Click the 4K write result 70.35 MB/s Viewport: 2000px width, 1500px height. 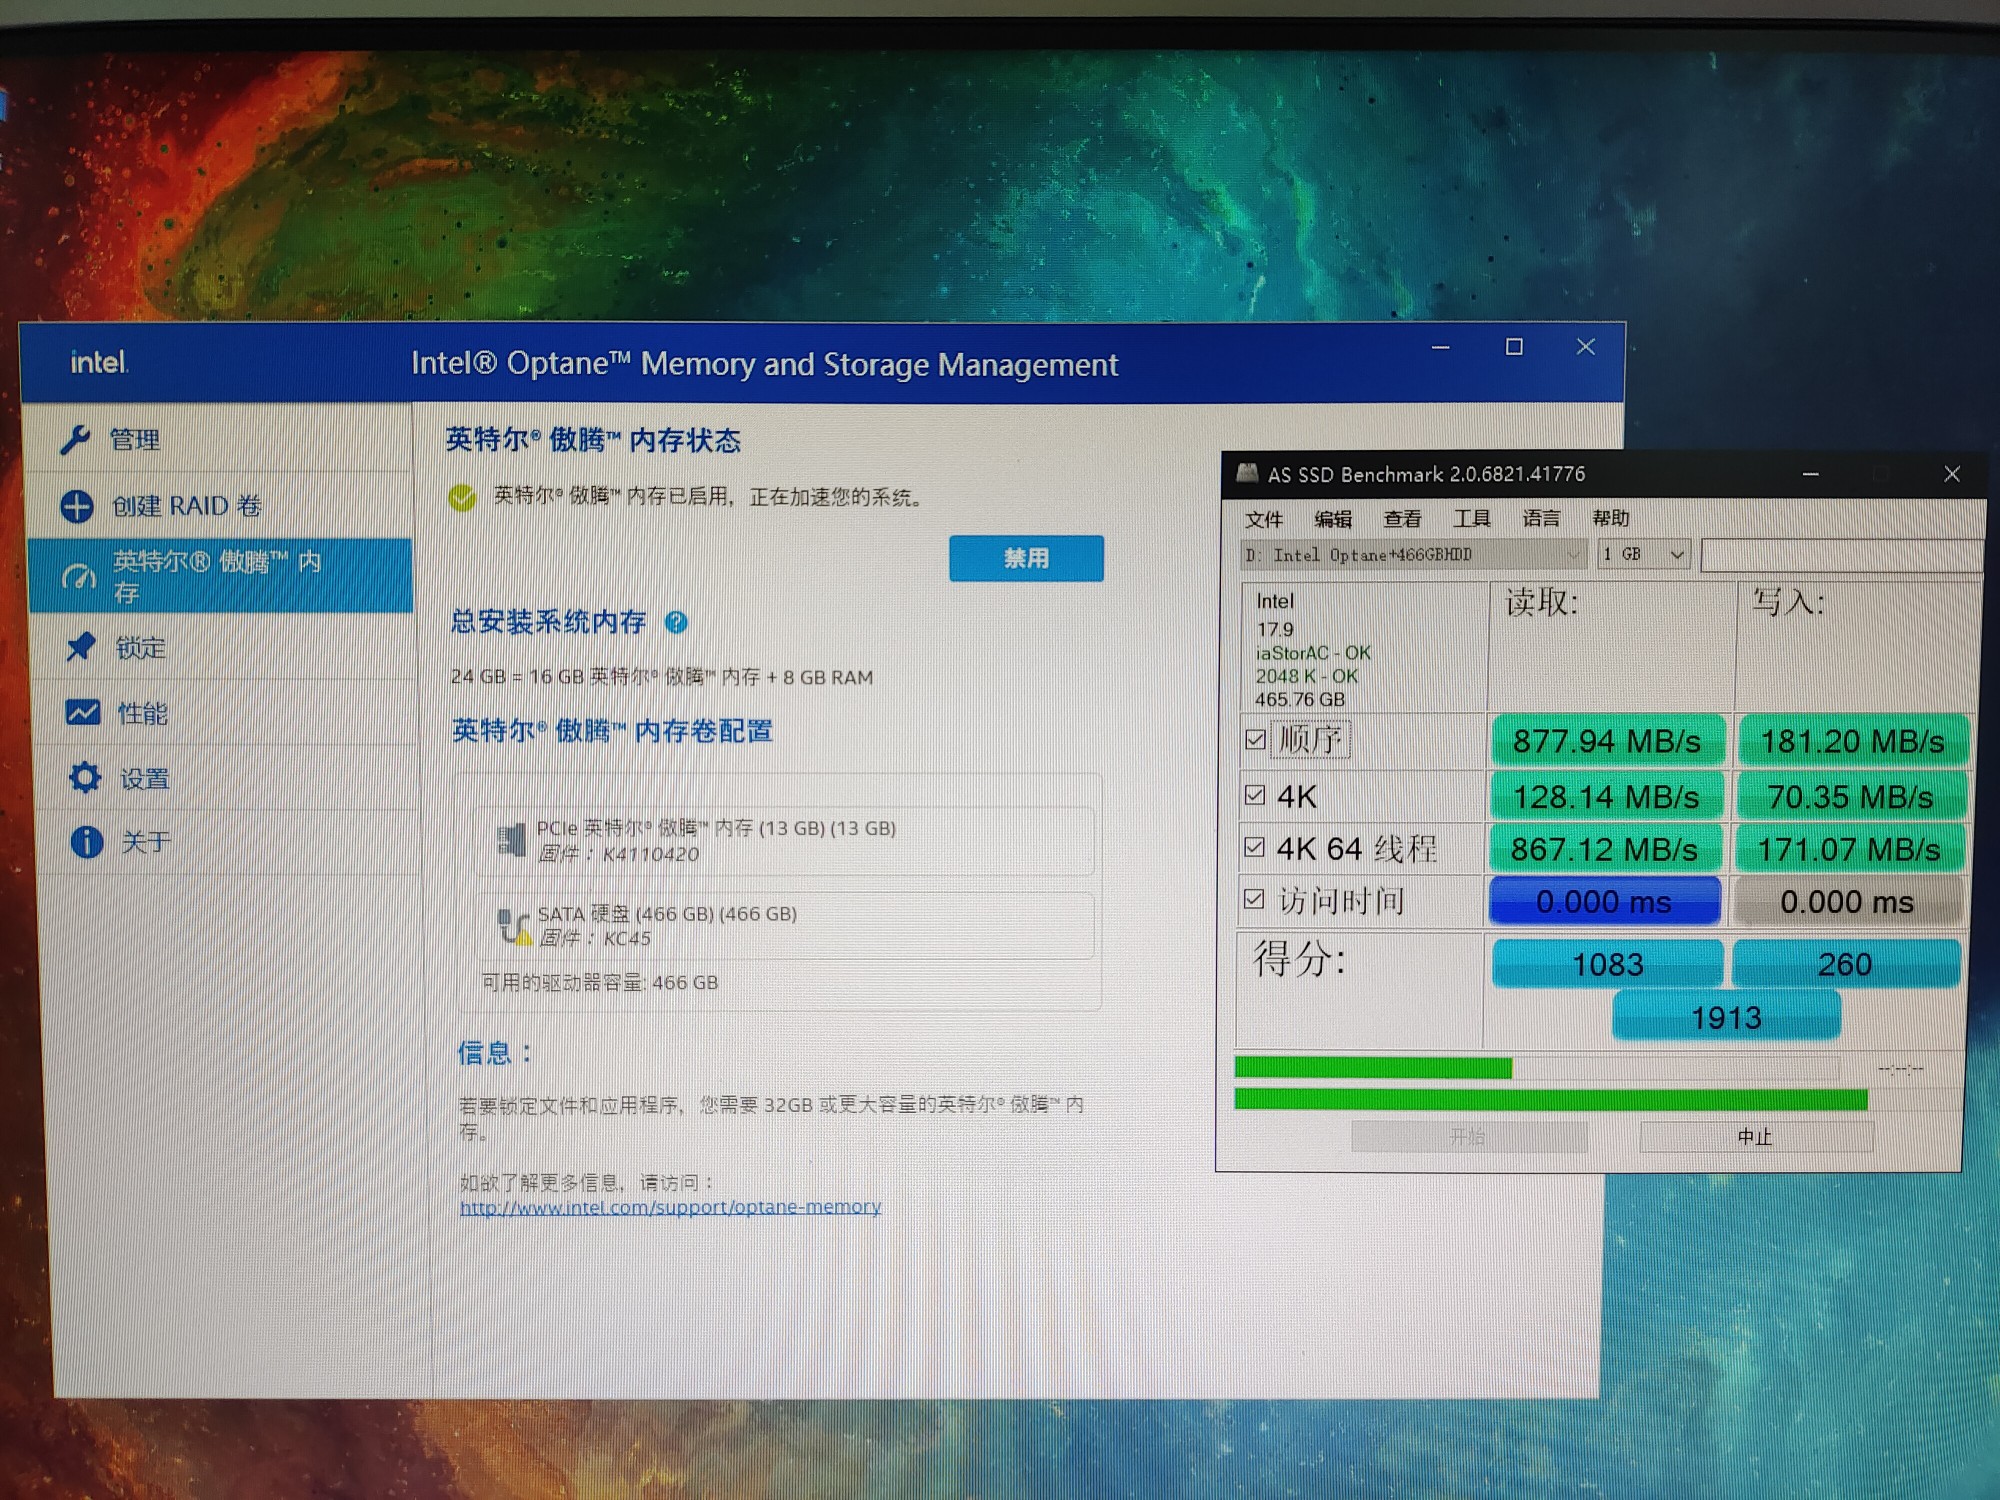click(1851, 797)
